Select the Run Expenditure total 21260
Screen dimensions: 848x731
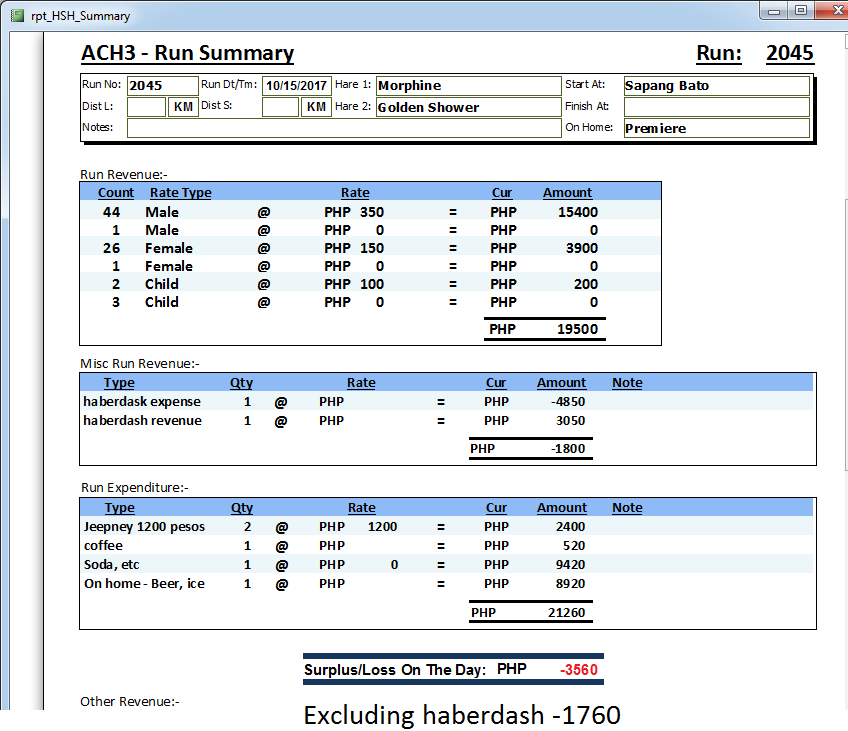point(564,613)
